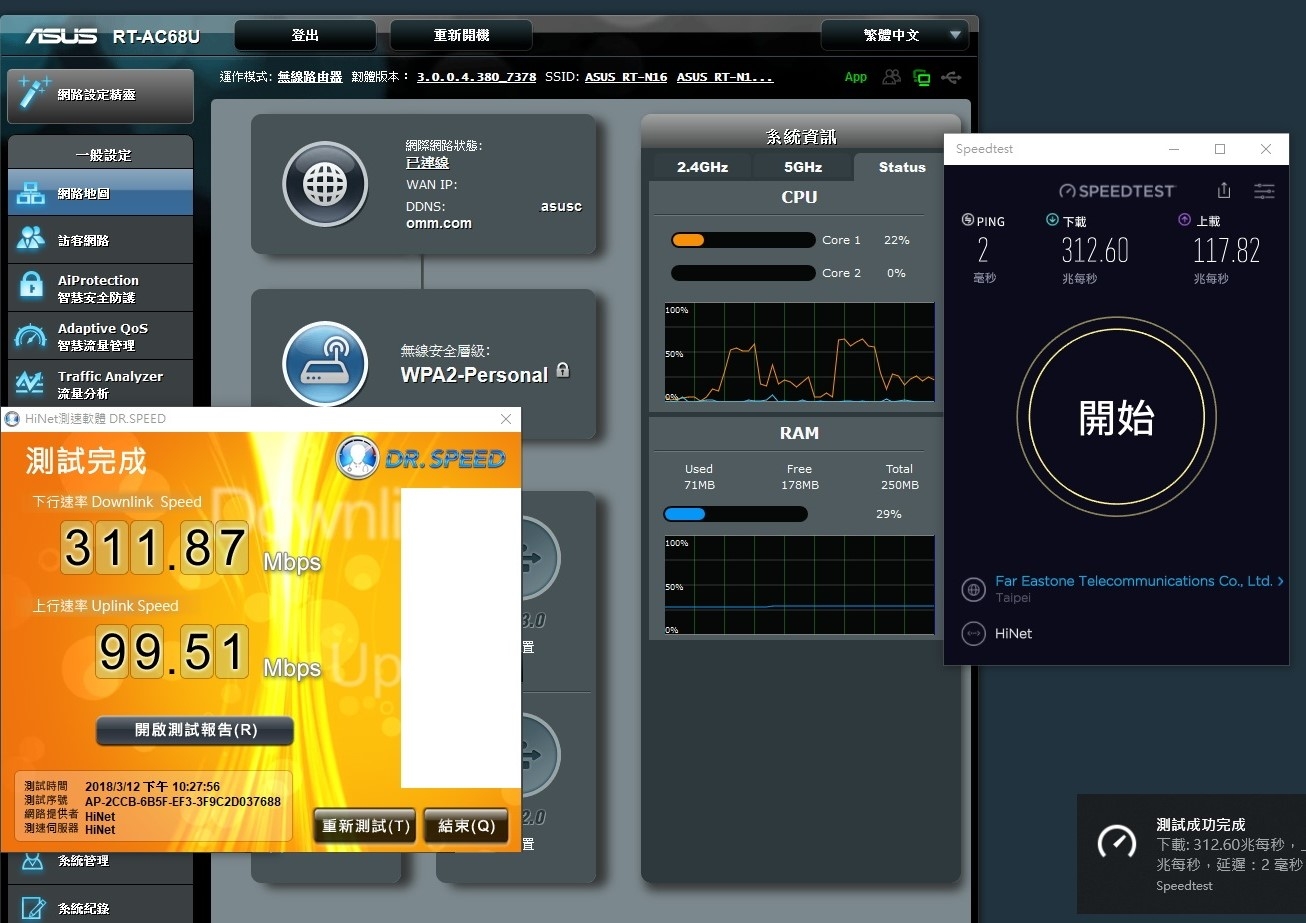Click the share icon in Speedtest

pos(1224,190)
